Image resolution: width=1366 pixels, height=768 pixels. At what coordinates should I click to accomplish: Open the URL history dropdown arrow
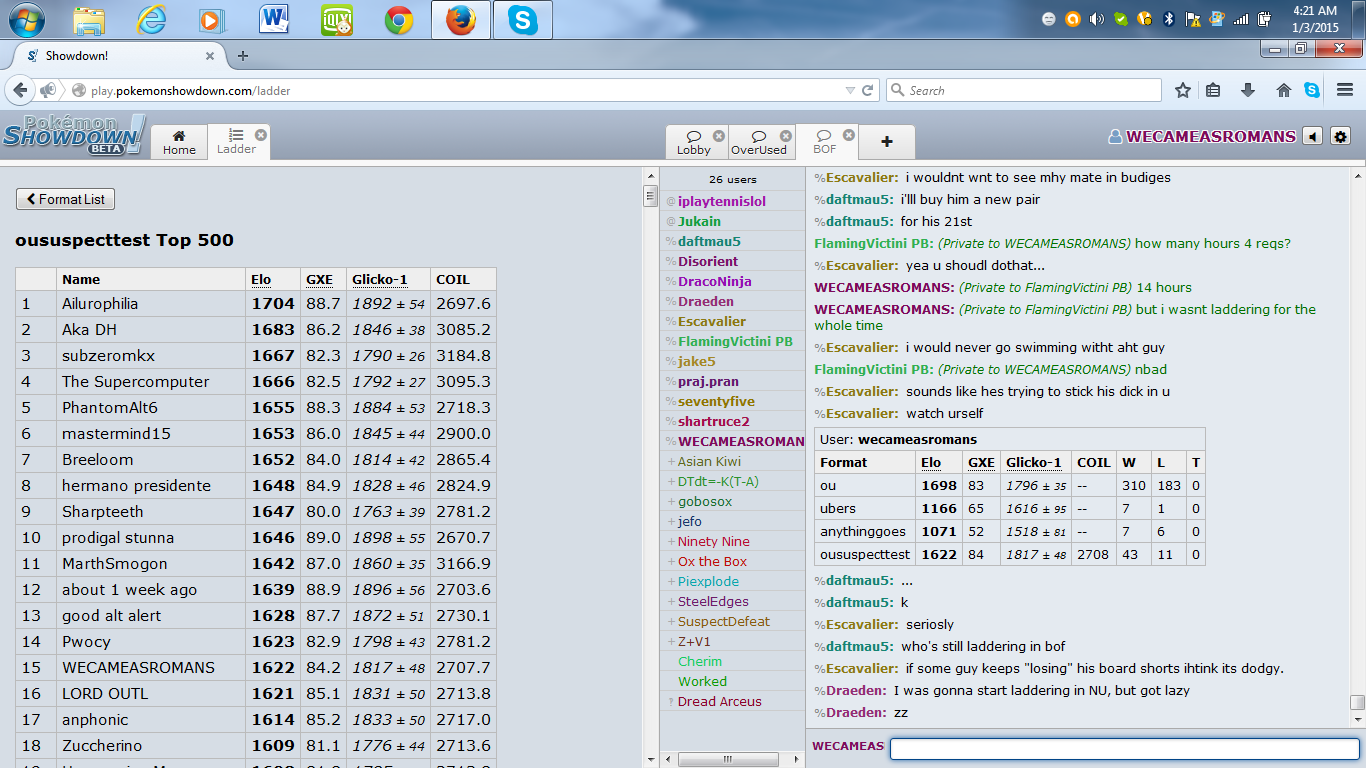850,90
